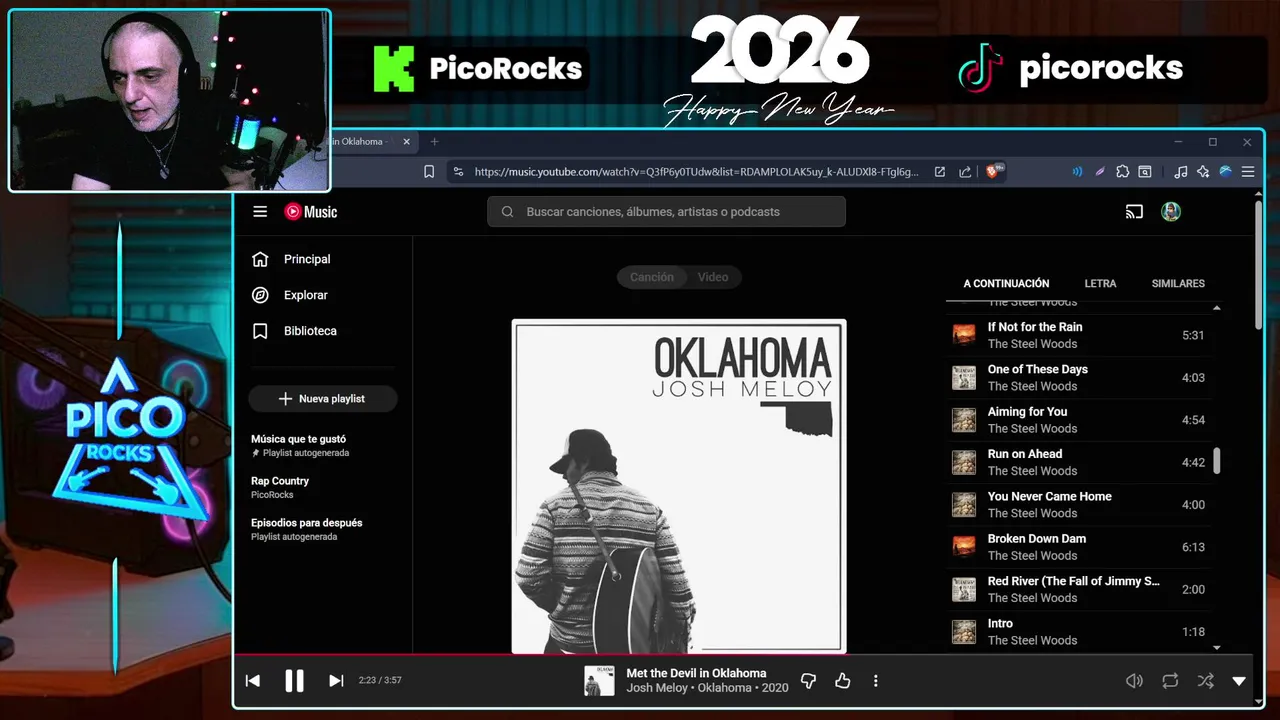Click the YouTube Music logo

click(311, 211)
